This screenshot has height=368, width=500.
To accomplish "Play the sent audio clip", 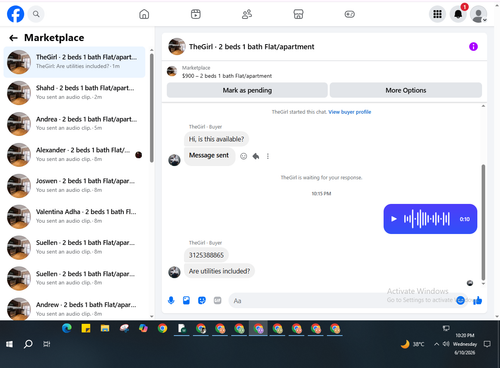I will coord(394,219).
